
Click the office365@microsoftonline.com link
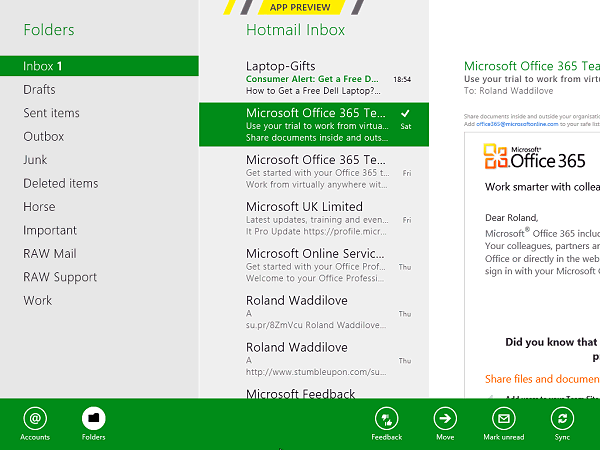tap(517, 124)
